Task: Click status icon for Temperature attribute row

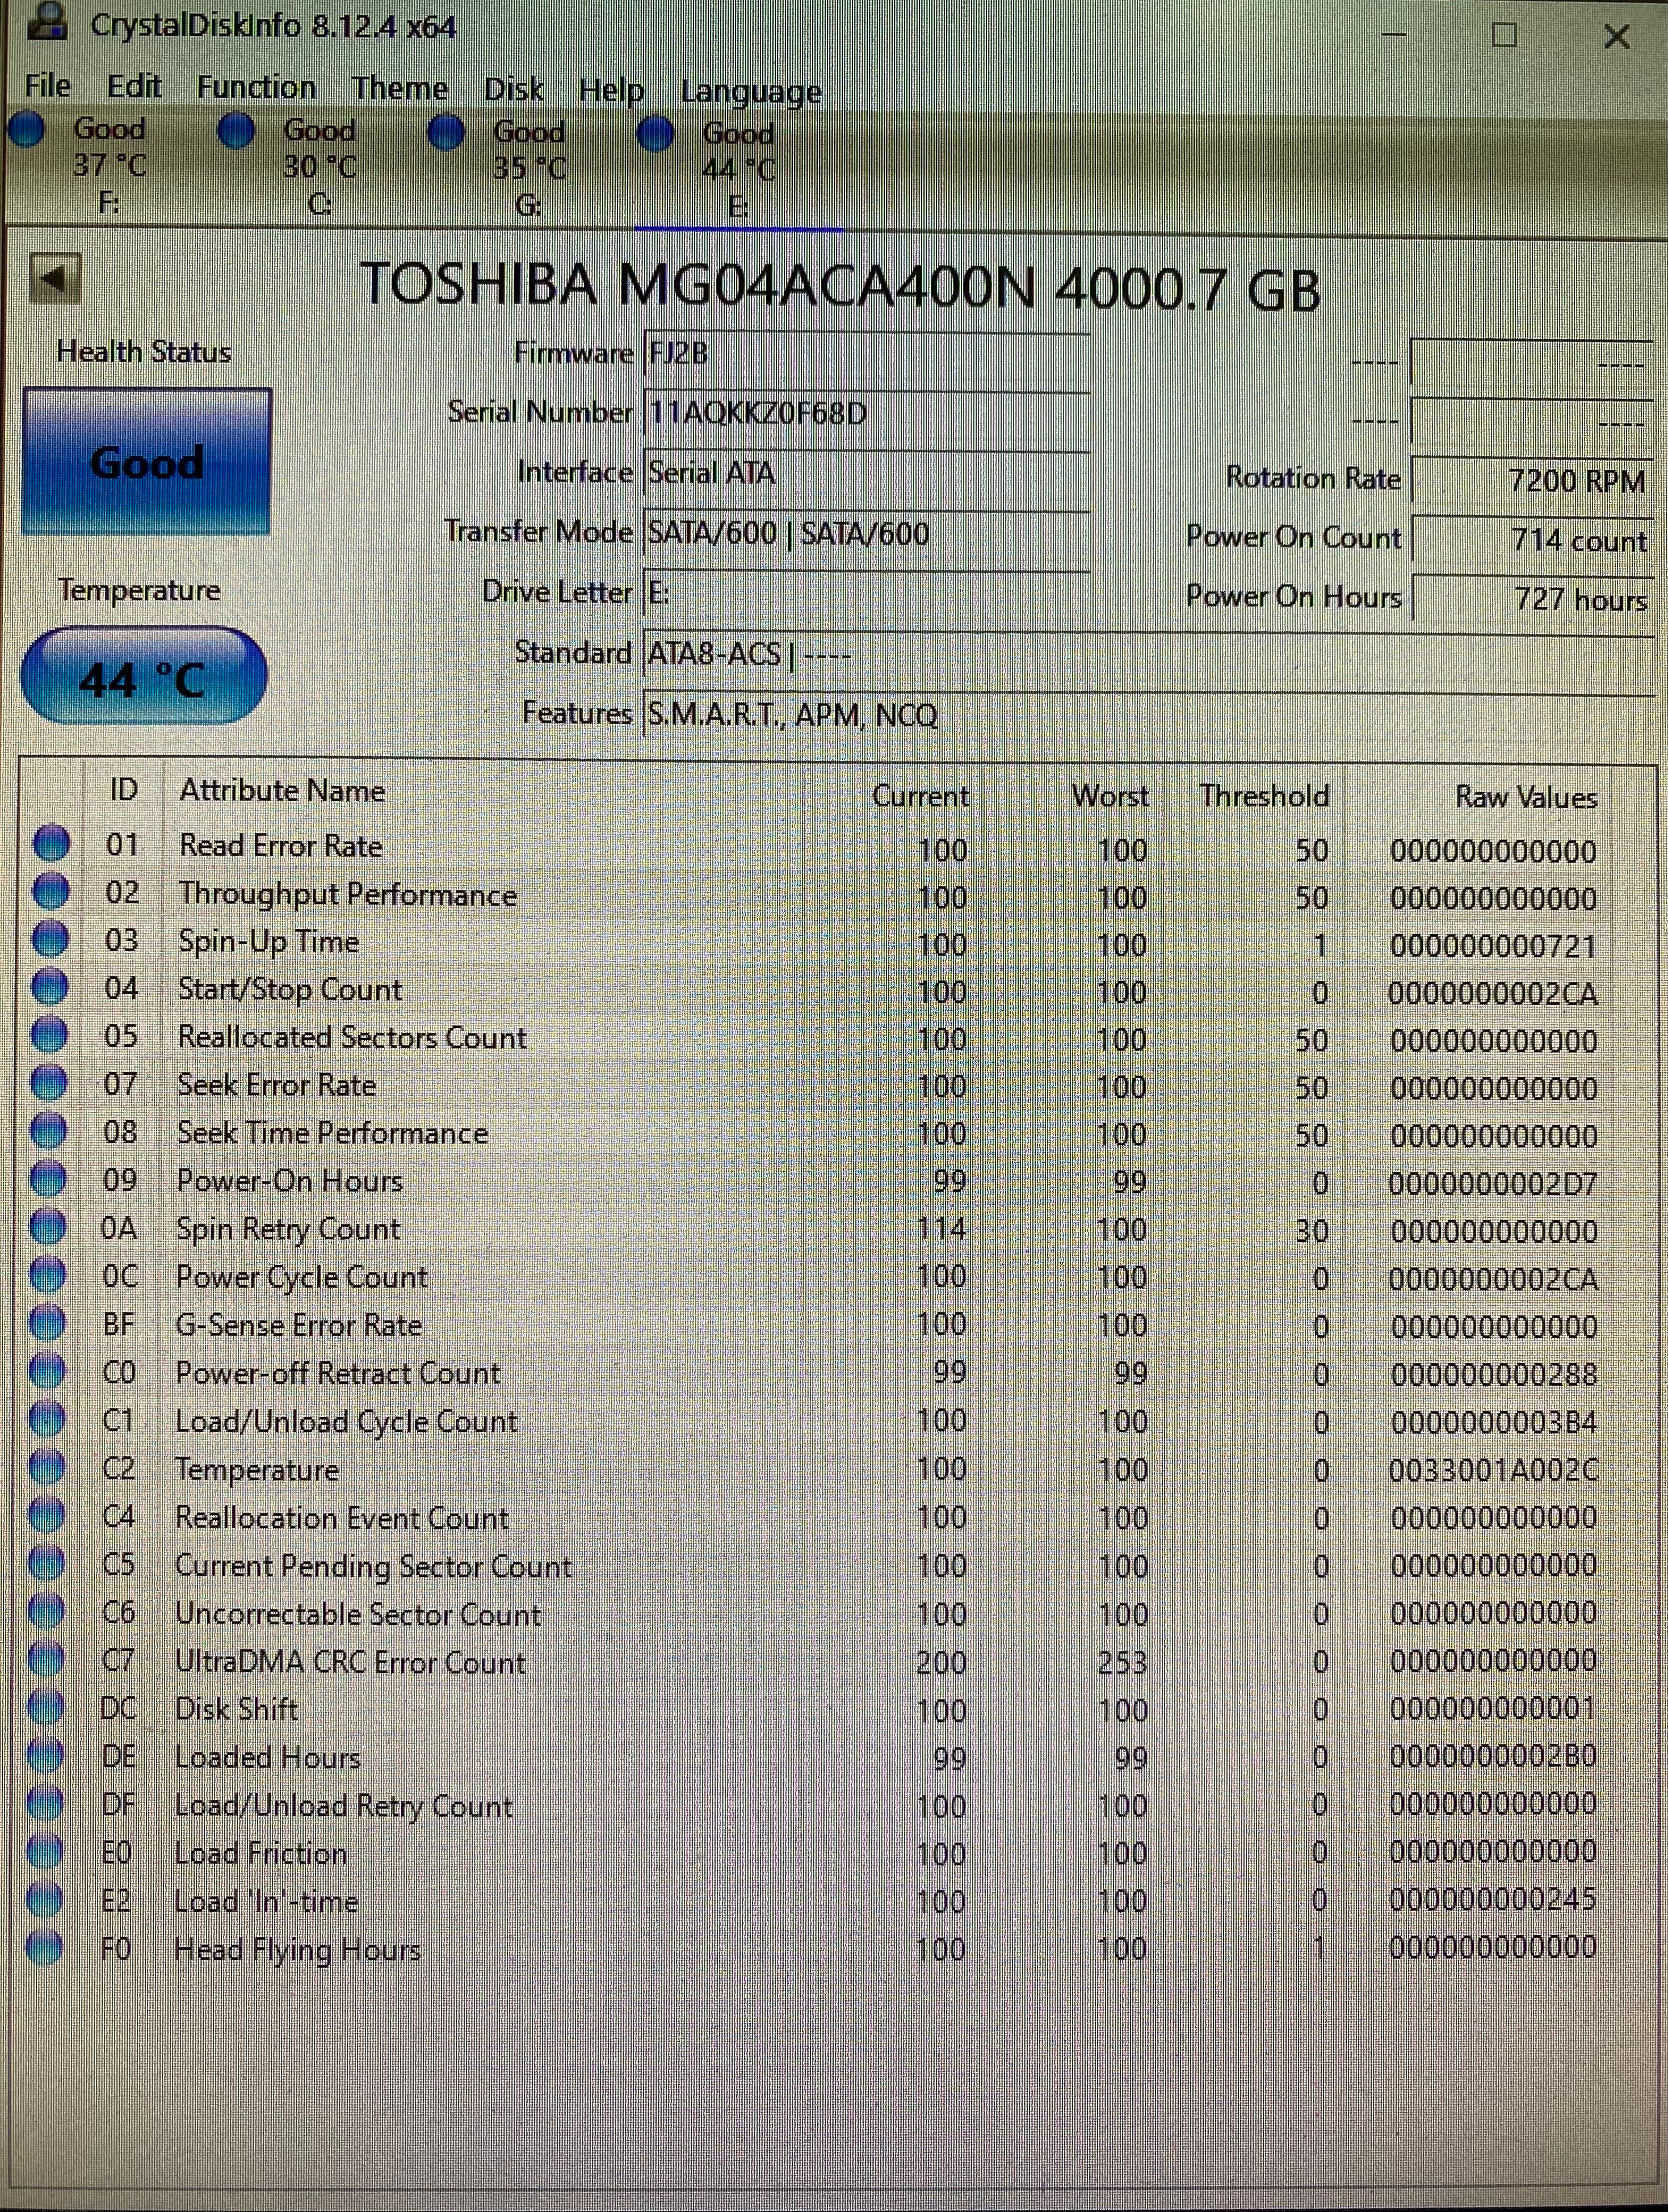Action: 47,1467
